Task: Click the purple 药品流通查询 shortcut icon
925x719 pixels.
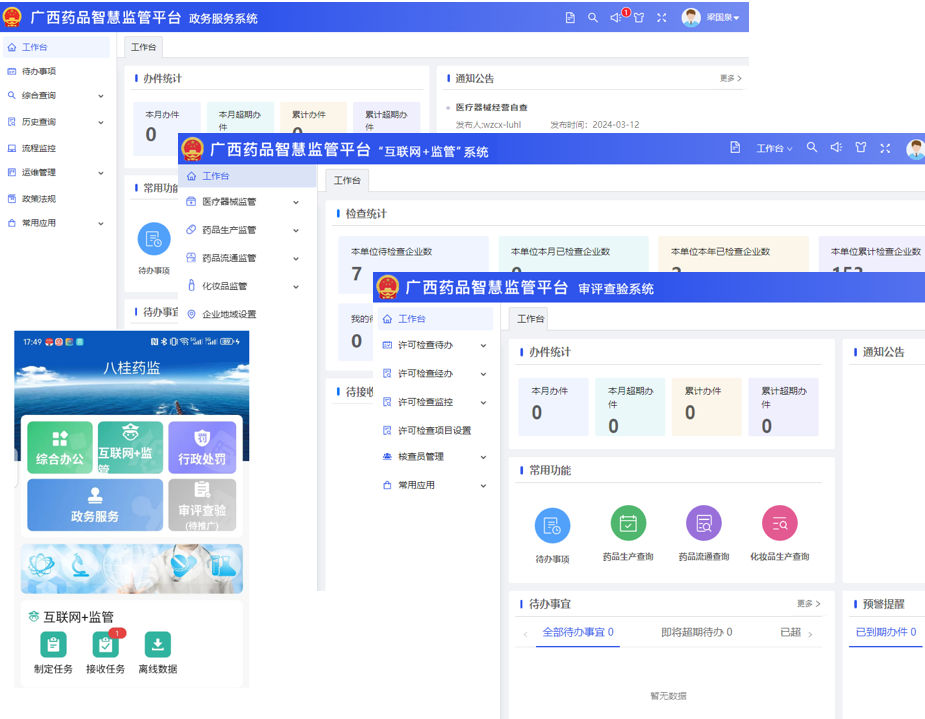Action: pos(704,524)
